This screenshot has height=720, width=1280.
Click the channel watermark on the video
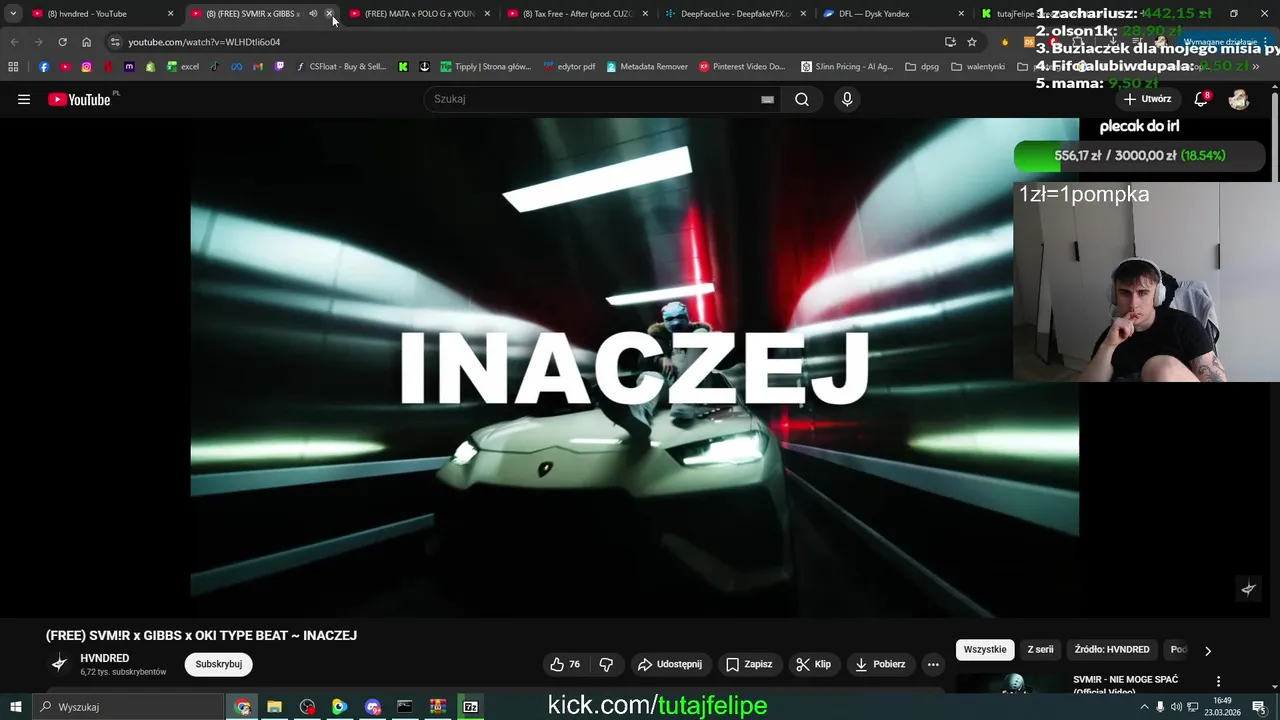coord(1248,589)
